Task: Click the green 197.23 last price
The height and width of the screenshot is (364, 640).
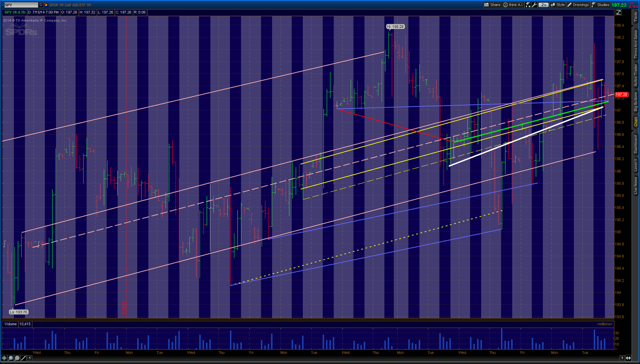Action: coord(619,5)
